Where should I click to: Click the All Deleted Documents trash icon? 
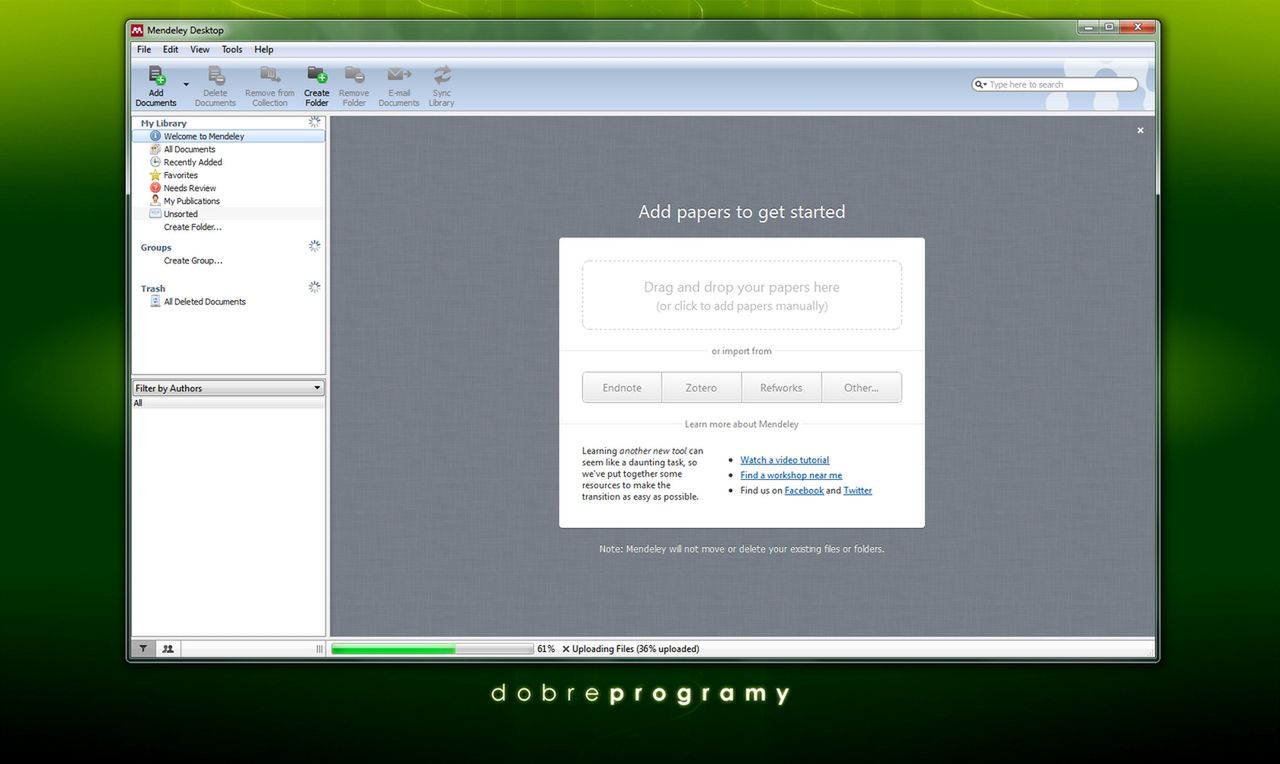[155, 301]
